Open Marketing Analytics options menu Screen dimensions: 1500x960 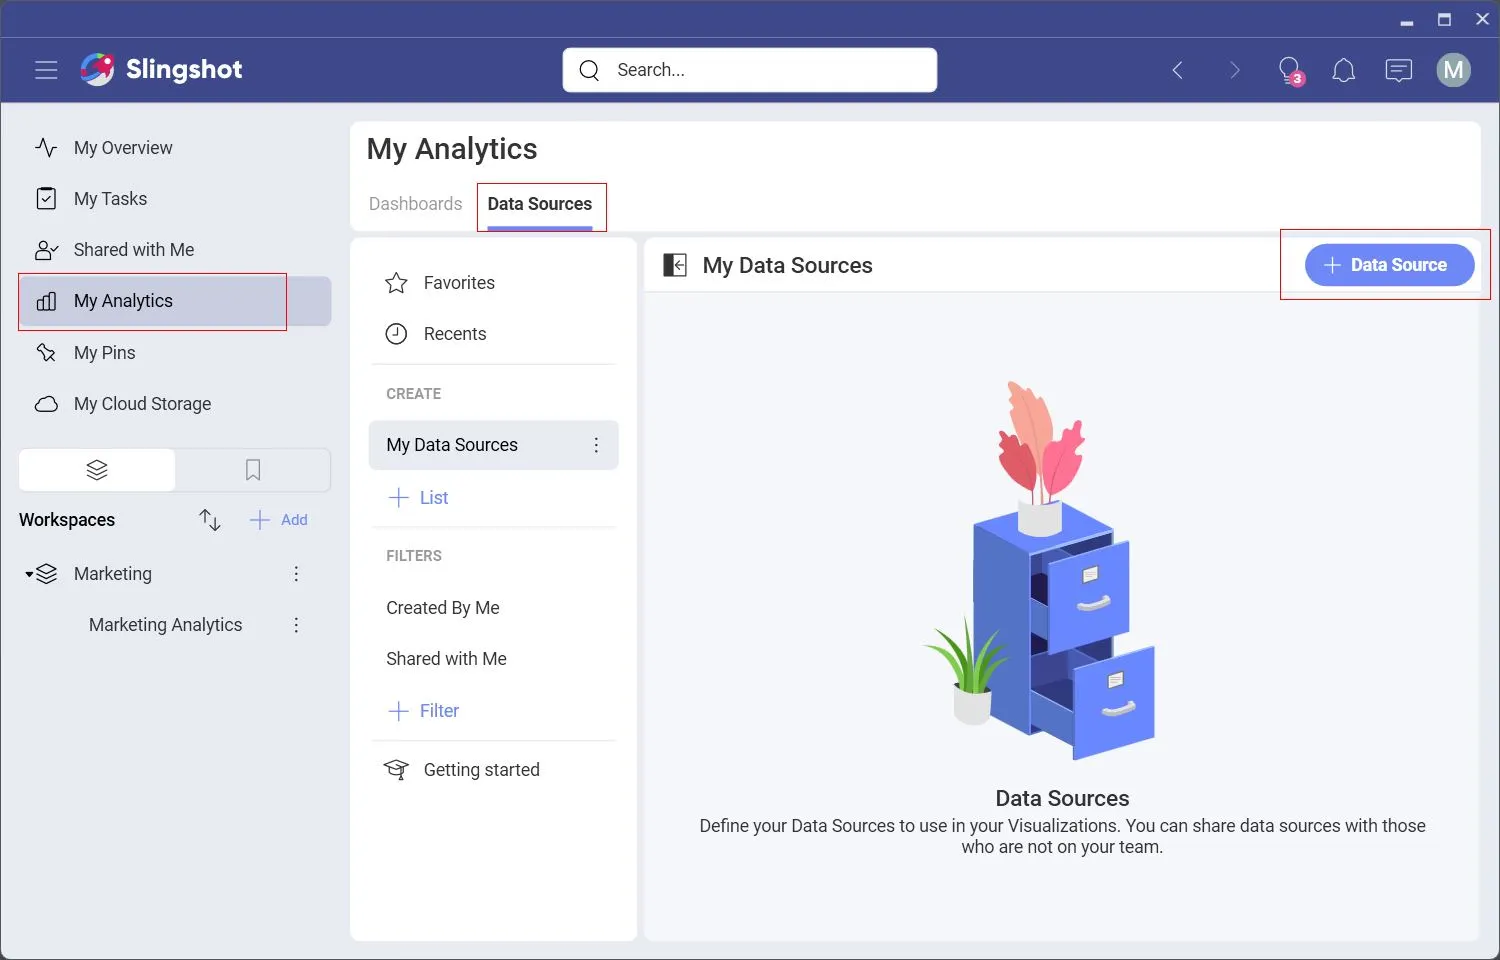pyautogui.click(x=296, y=625)
